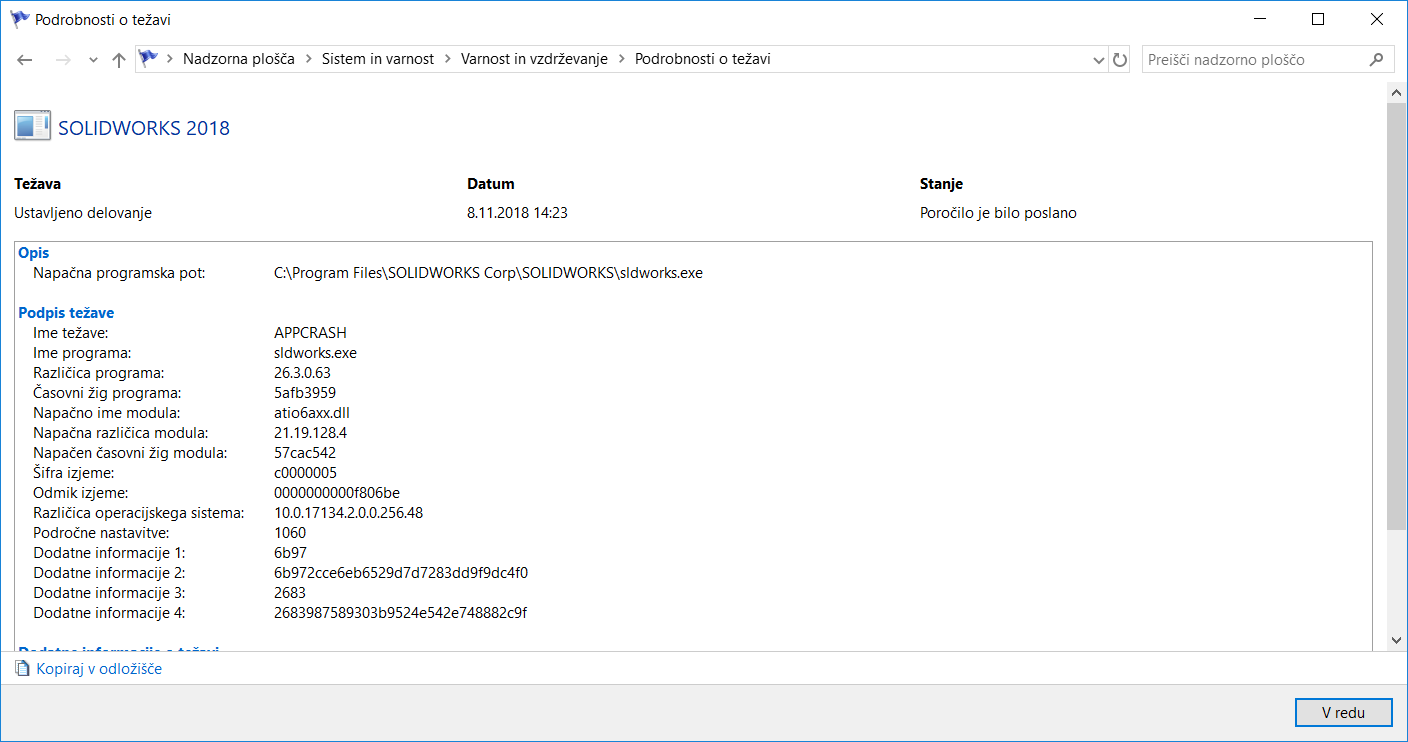1408x742 pixels.
Task: Expand the address bar history dropdown
Action: (1100, 60)
